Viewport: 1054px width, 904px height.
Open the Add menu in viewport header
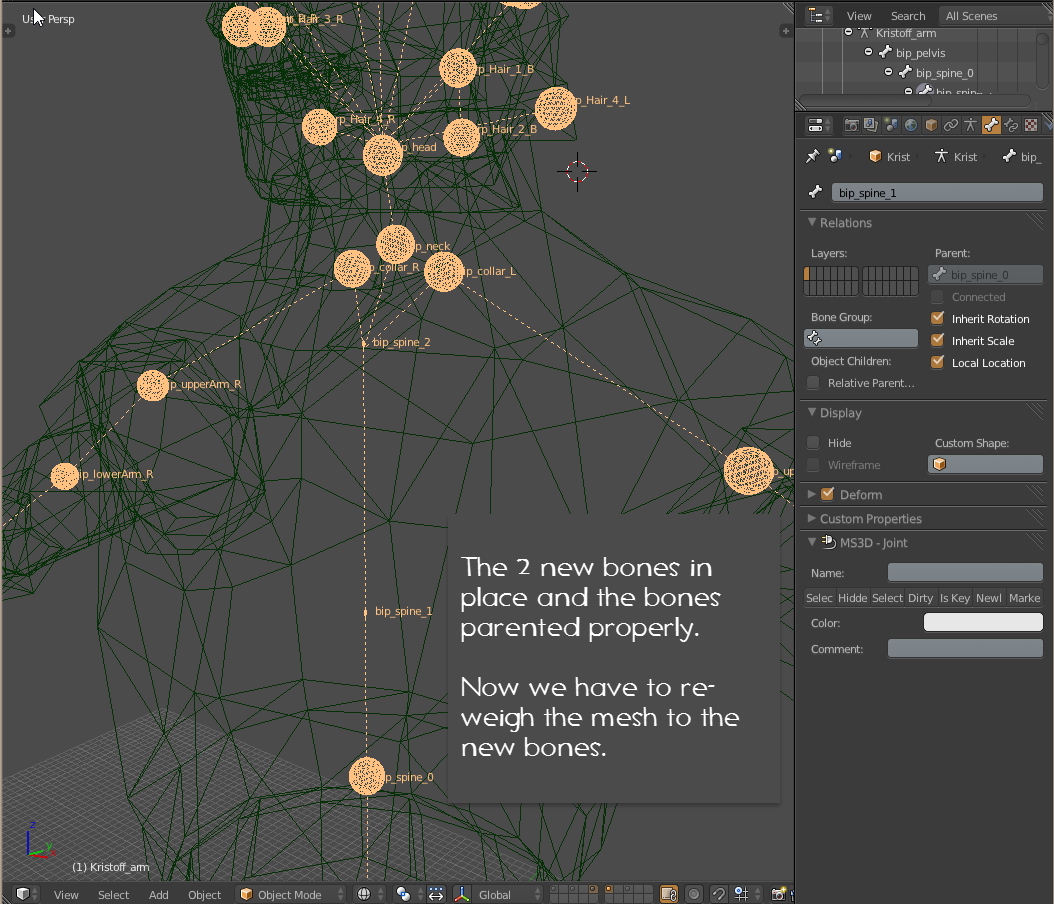159,895
